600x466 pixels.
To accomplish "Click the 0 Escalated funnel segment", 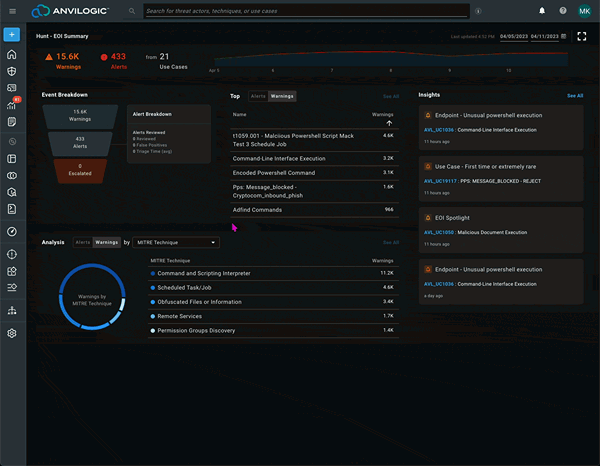I will [80, 170].
